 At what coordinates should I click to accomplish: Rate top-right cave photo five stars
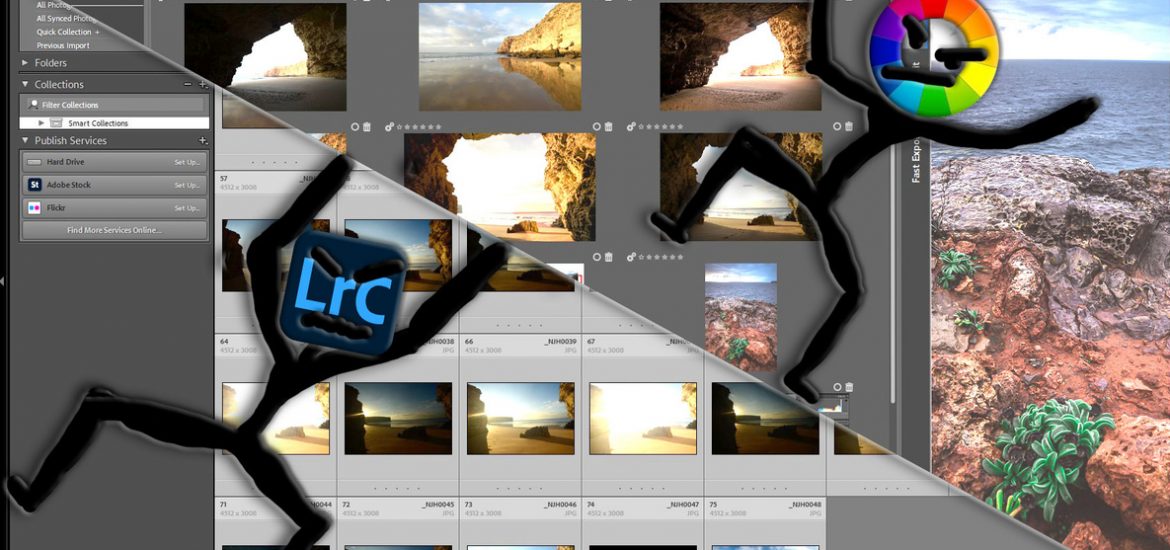[x=680, y=127]
